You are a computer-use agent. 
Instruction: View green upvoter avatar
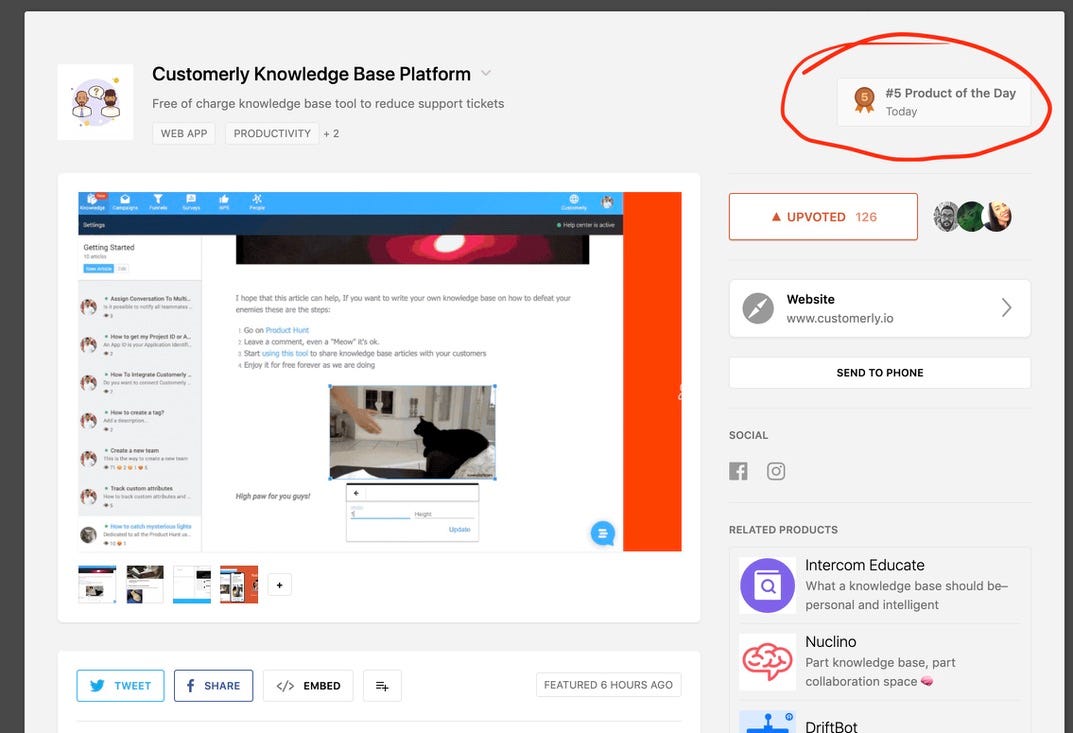[x=971, y=217]
